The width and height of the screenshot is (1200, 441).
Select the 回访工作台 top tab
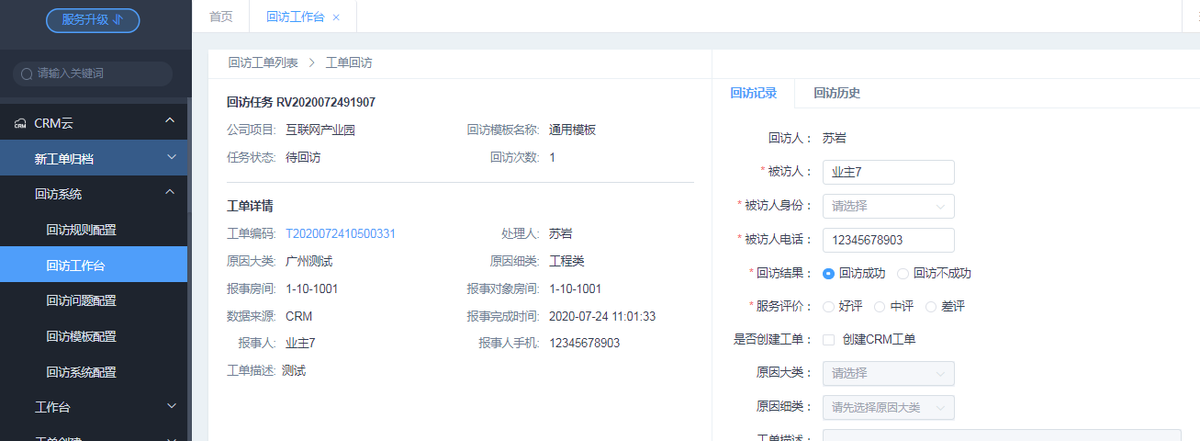(x=294, y=17)
